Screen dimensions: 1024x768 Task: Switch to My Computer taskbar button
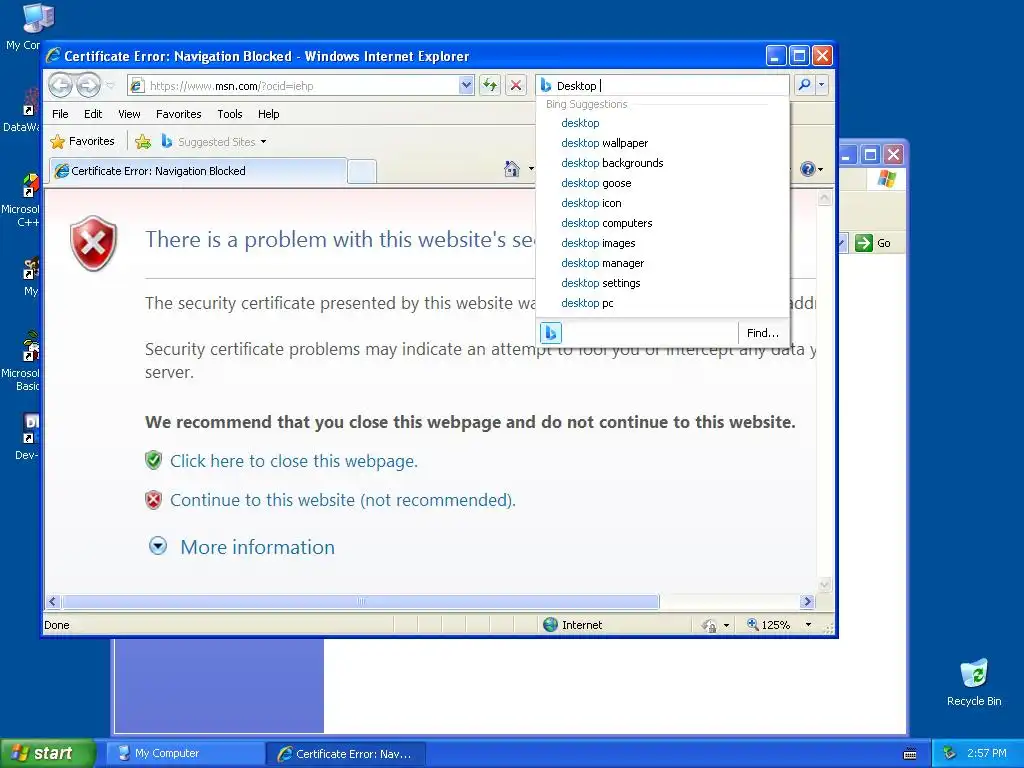click(x=185, y=754)
